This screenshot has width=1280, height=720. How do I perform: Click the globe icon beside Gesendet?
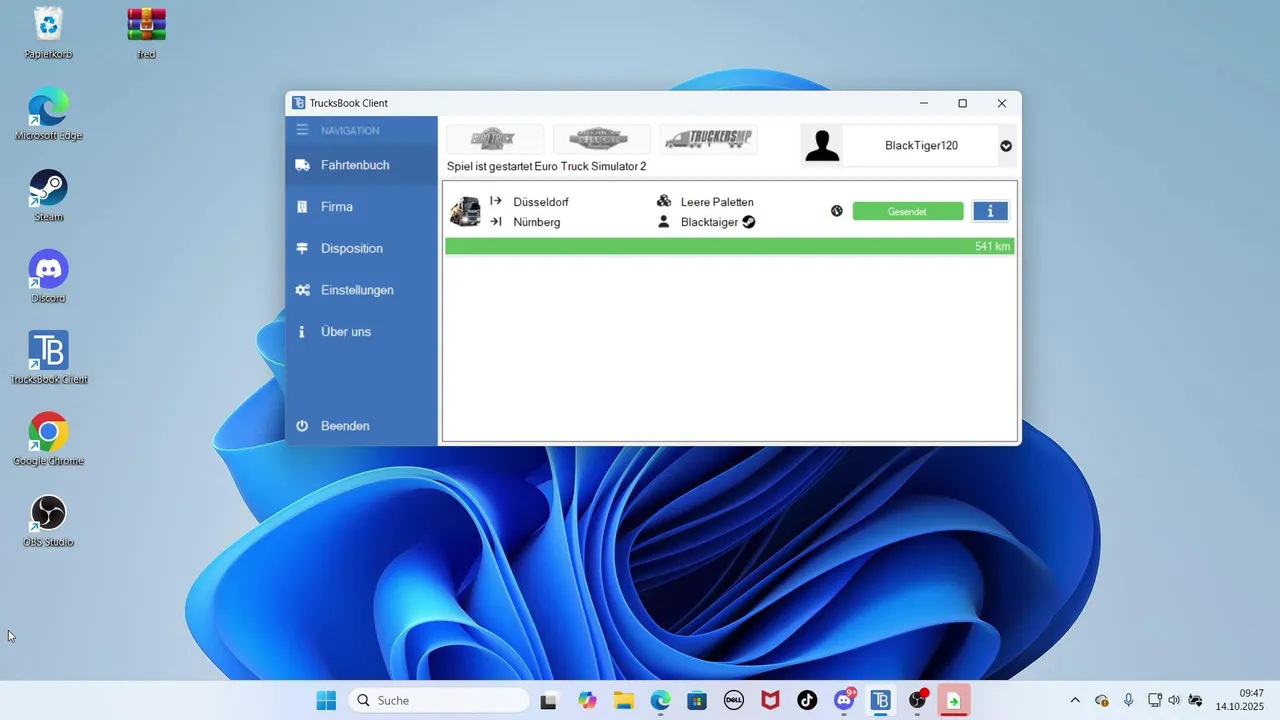point(837,211)
